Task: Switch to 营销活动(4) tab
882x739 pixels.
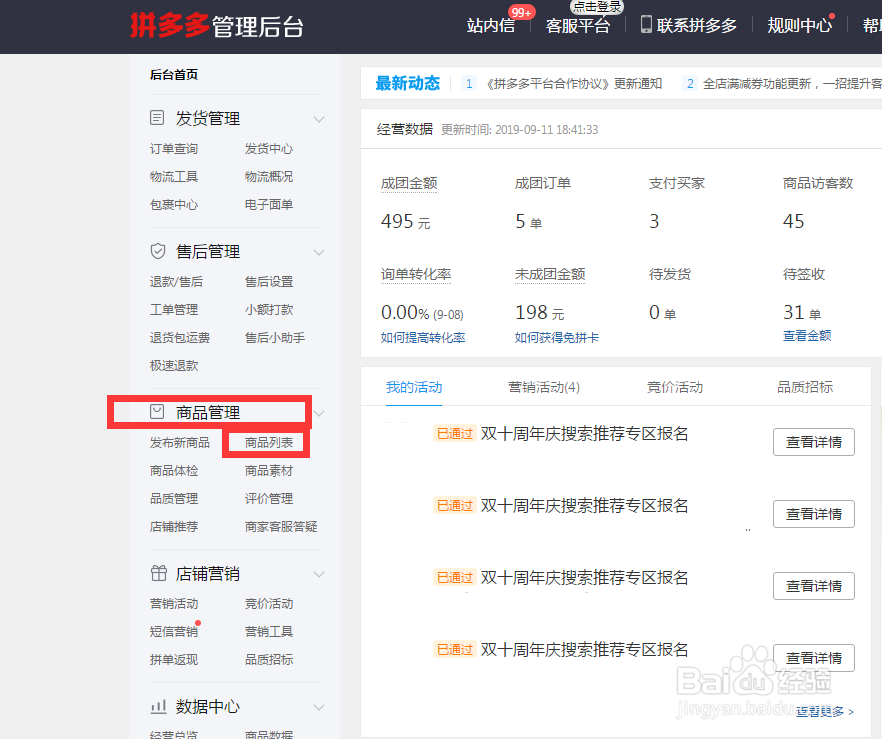Action: pyautogui.click(x=544, y=387)
